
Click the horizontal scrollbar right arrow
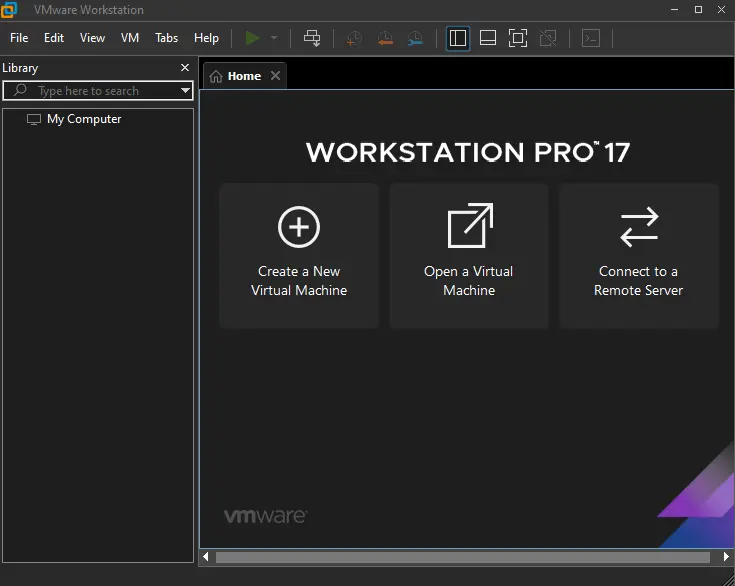[726, 557]
